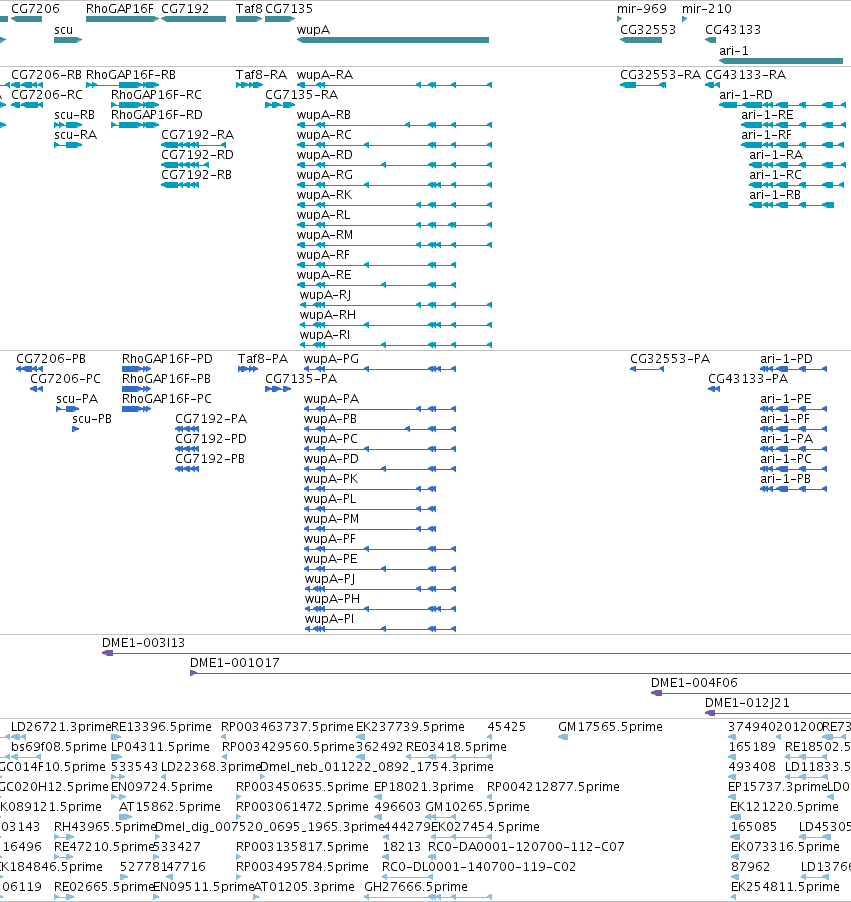
Task: Select protein CG43133-PA
Action: tap(714, 389)
